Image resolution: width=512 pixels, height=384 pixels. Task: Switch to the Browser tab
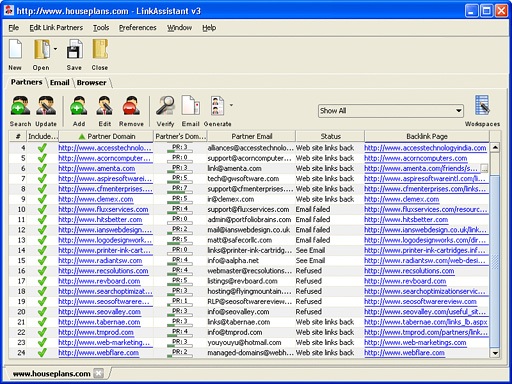91,82
